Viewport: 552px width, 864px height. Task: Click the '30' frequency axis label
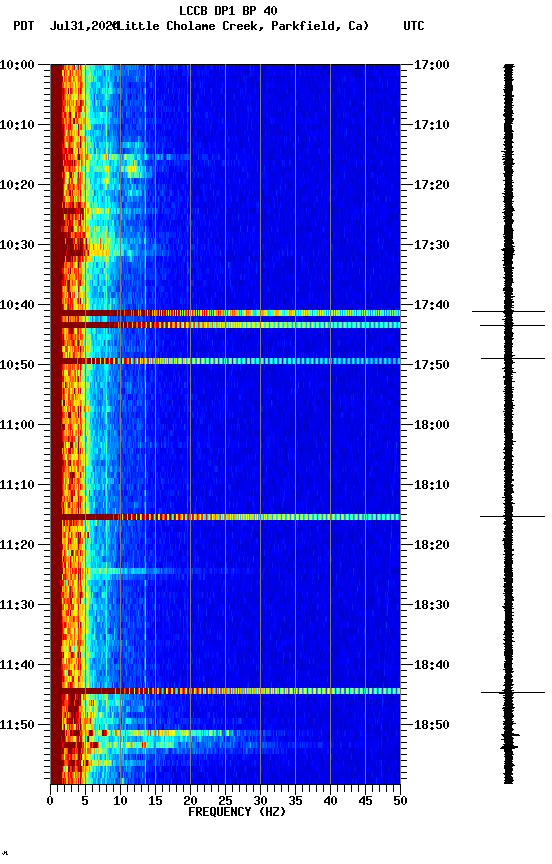(x=260, y=801)
